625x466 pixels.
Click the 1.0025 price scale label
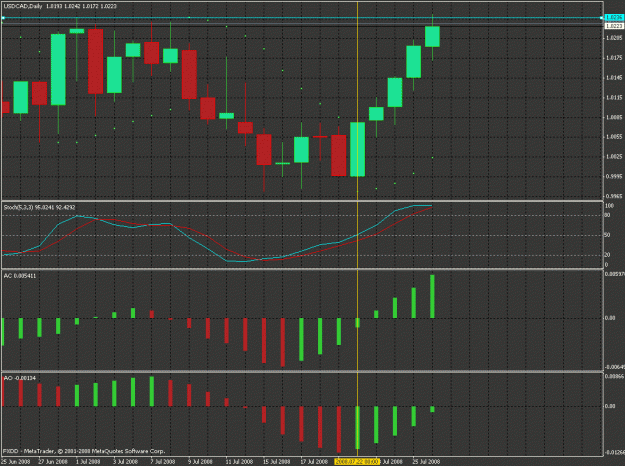click(614, 157)
